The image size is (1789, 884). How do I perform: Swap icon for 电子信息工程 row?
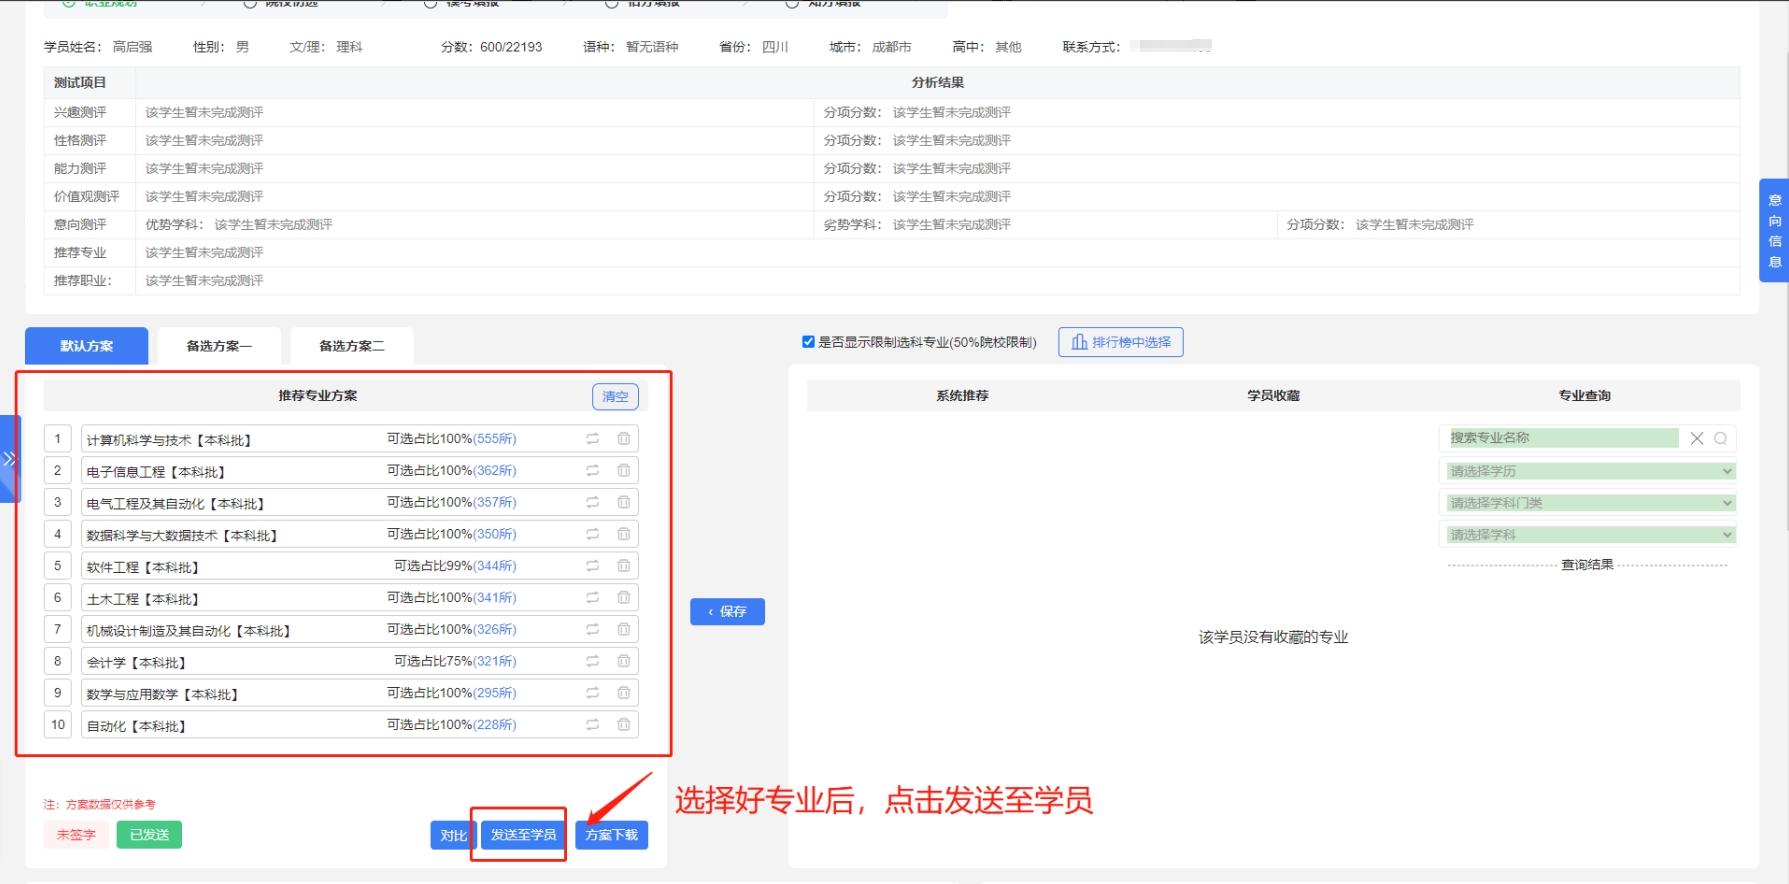pos(592,470)
